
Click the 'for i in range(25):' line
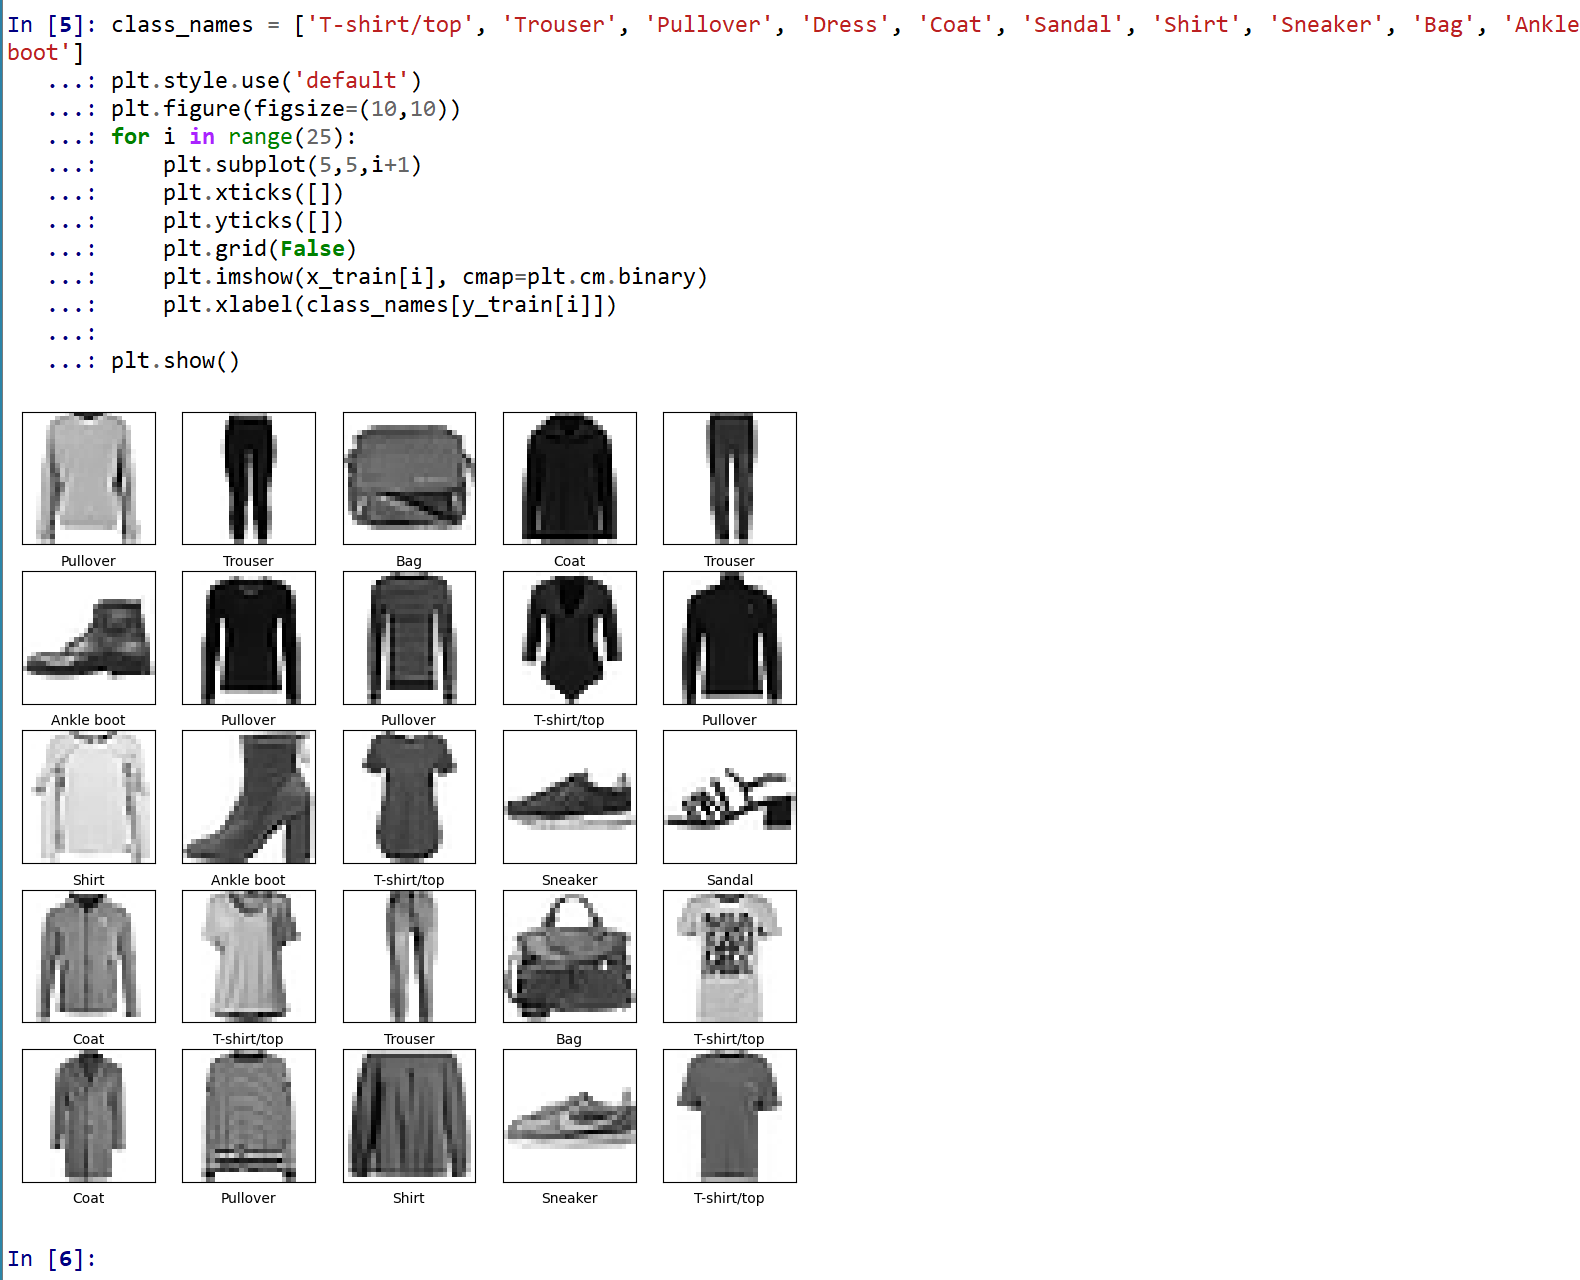click(234, 136)
